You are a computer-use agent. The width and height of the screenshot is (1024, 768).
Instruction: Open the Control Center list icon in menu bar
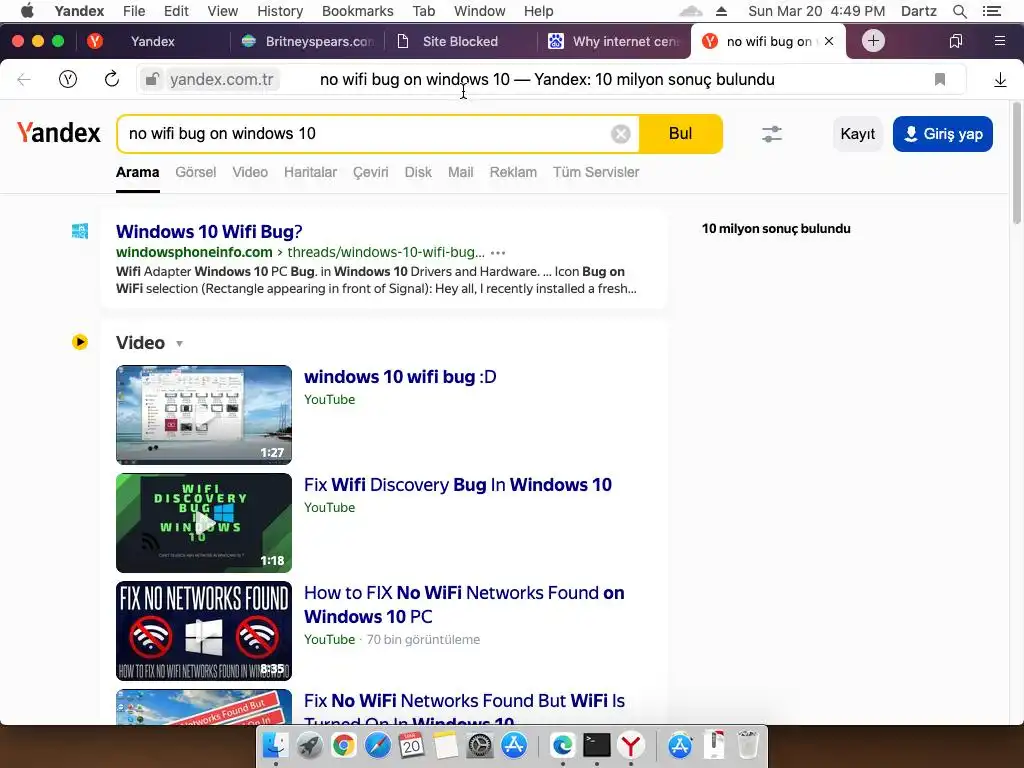[x=992, y=11]
